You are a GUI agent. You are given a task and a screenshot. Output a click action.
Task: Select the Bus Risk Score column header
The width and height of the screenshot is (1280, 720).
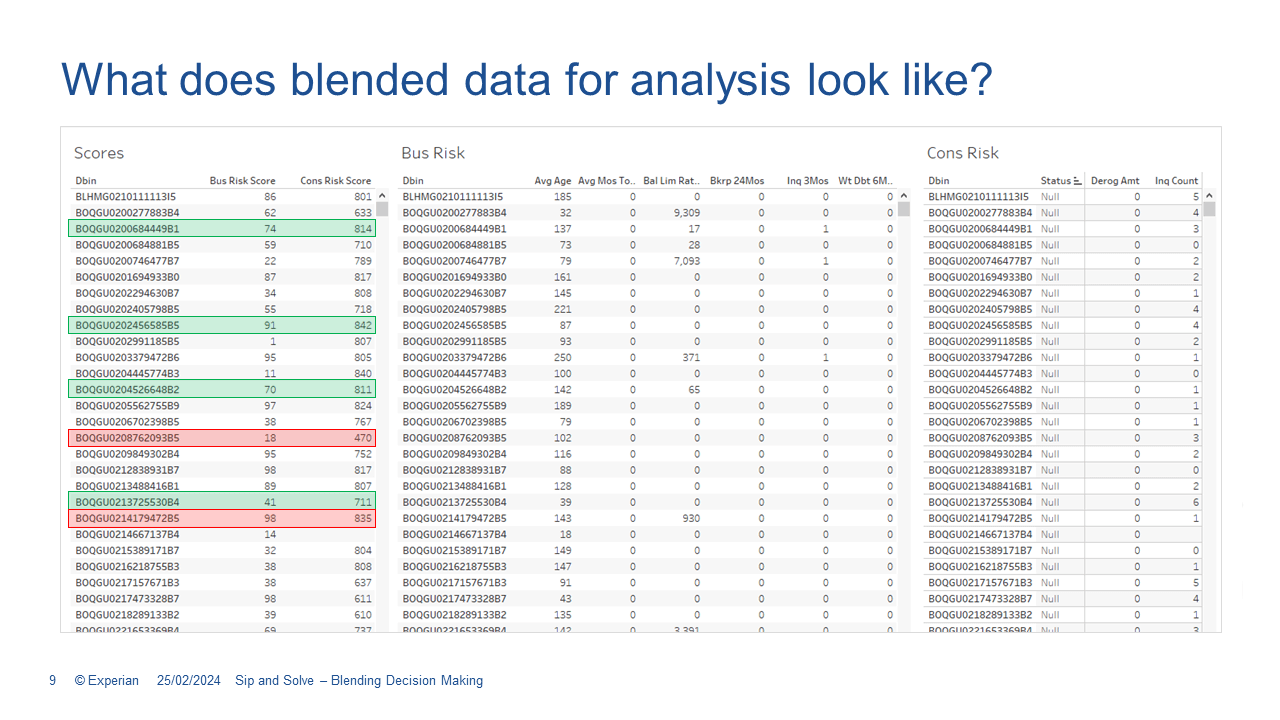click(242, 181)
